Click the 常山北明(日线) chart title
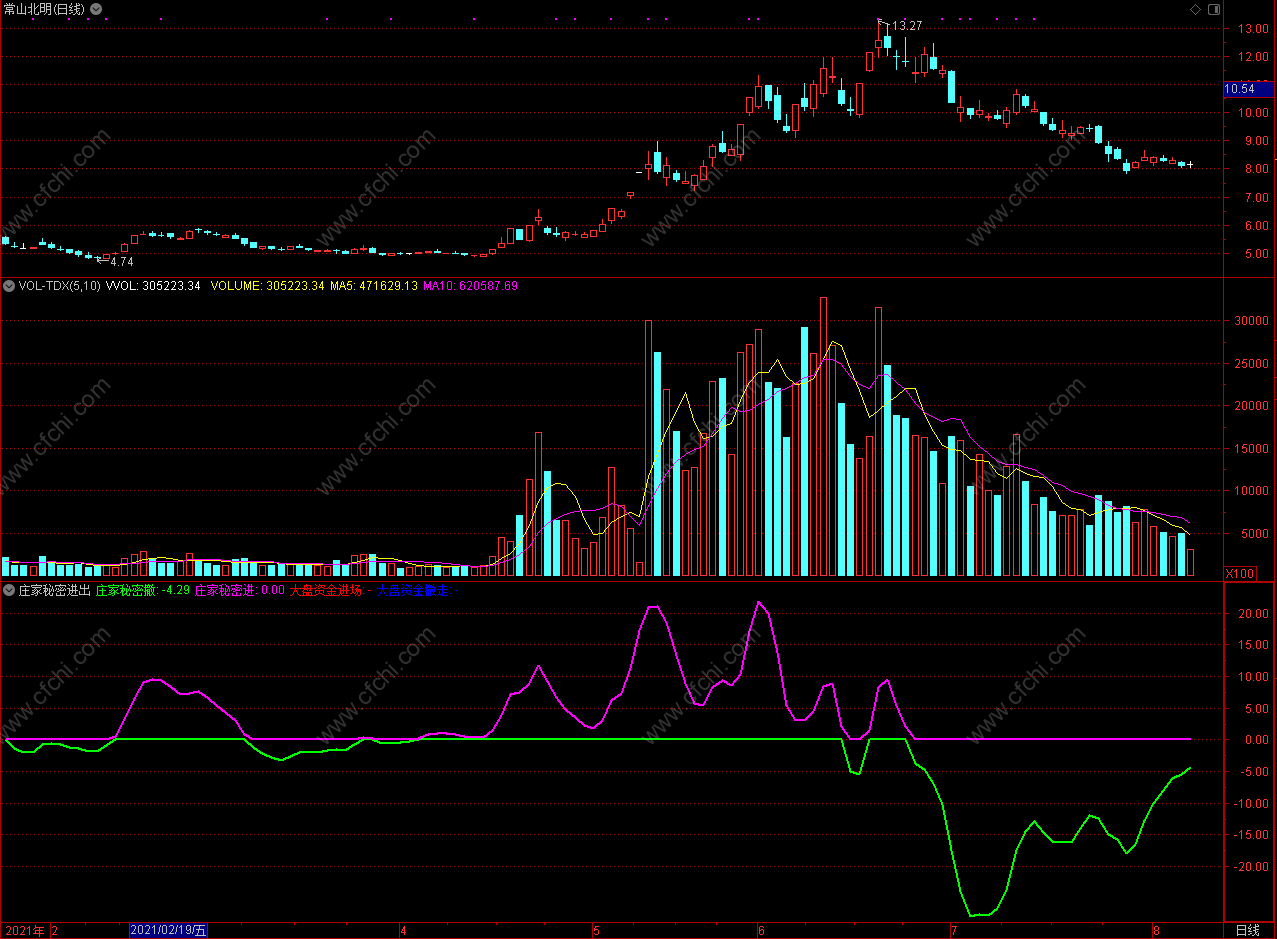 pyautogui.click(x=44, y=9)
